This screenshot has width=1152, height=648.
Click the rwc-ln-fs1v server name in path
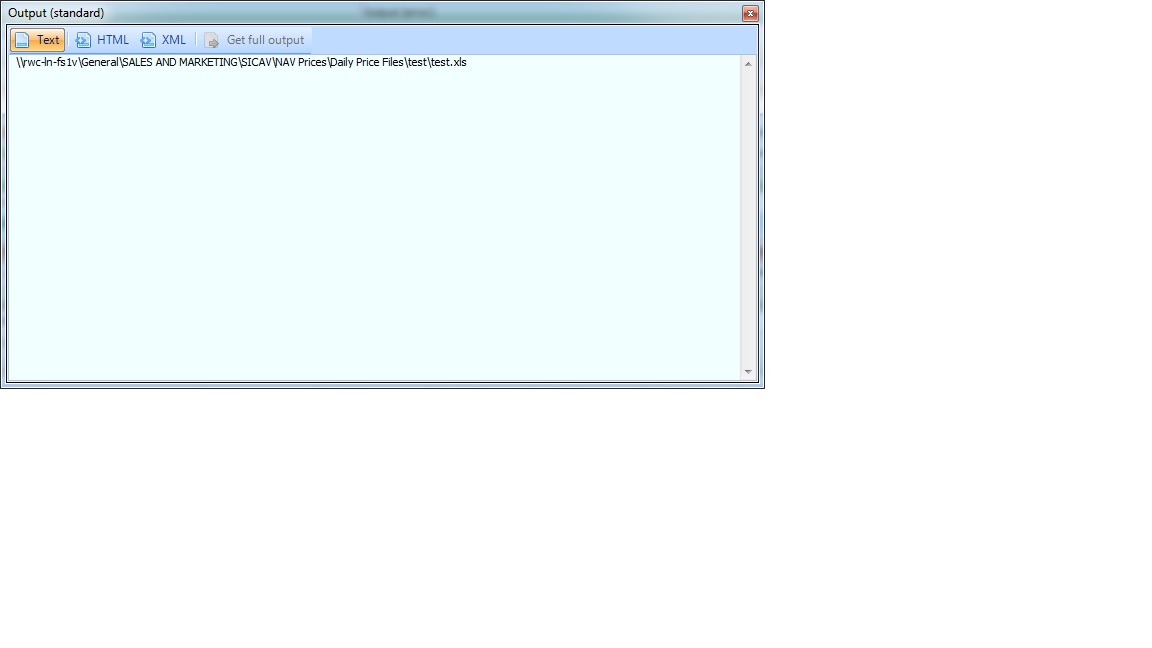click(50, 62)
